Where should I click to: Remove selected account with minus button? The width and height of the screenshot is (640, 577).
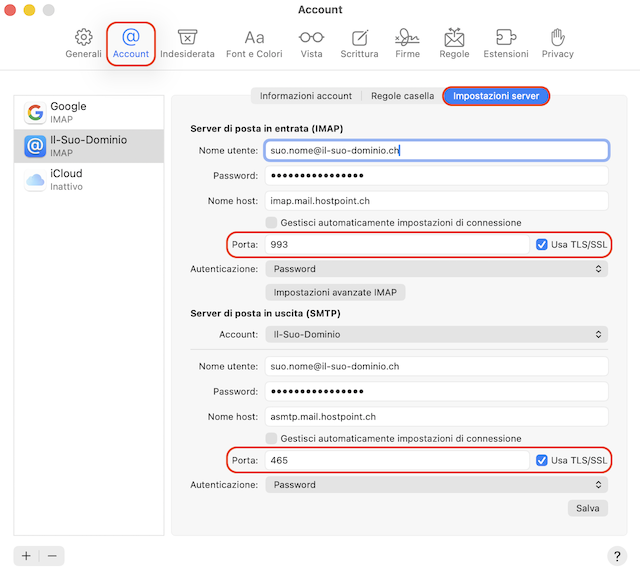click(52, 556)
